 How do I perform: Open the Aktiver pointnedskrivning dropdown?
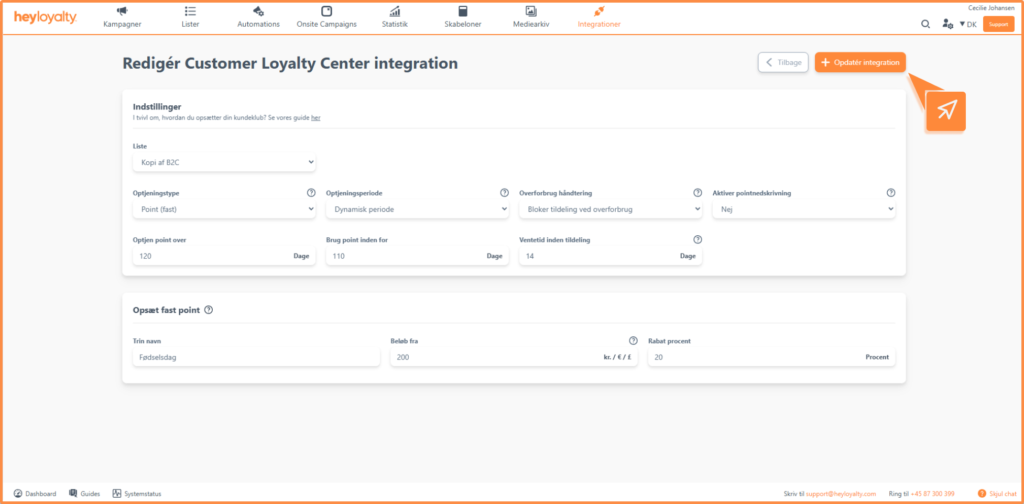click(x=804, y=210)
